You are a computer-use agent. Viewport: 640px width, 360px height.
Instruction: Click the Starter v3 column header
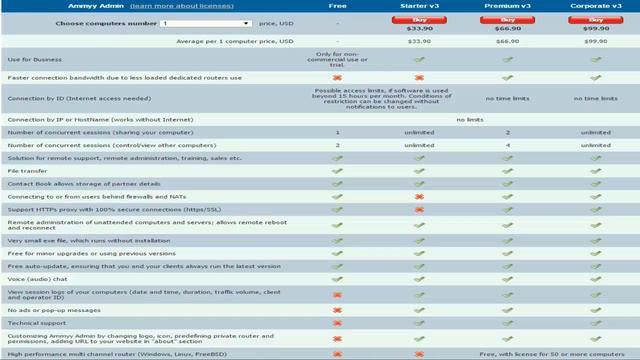click(x=419, y=6)
